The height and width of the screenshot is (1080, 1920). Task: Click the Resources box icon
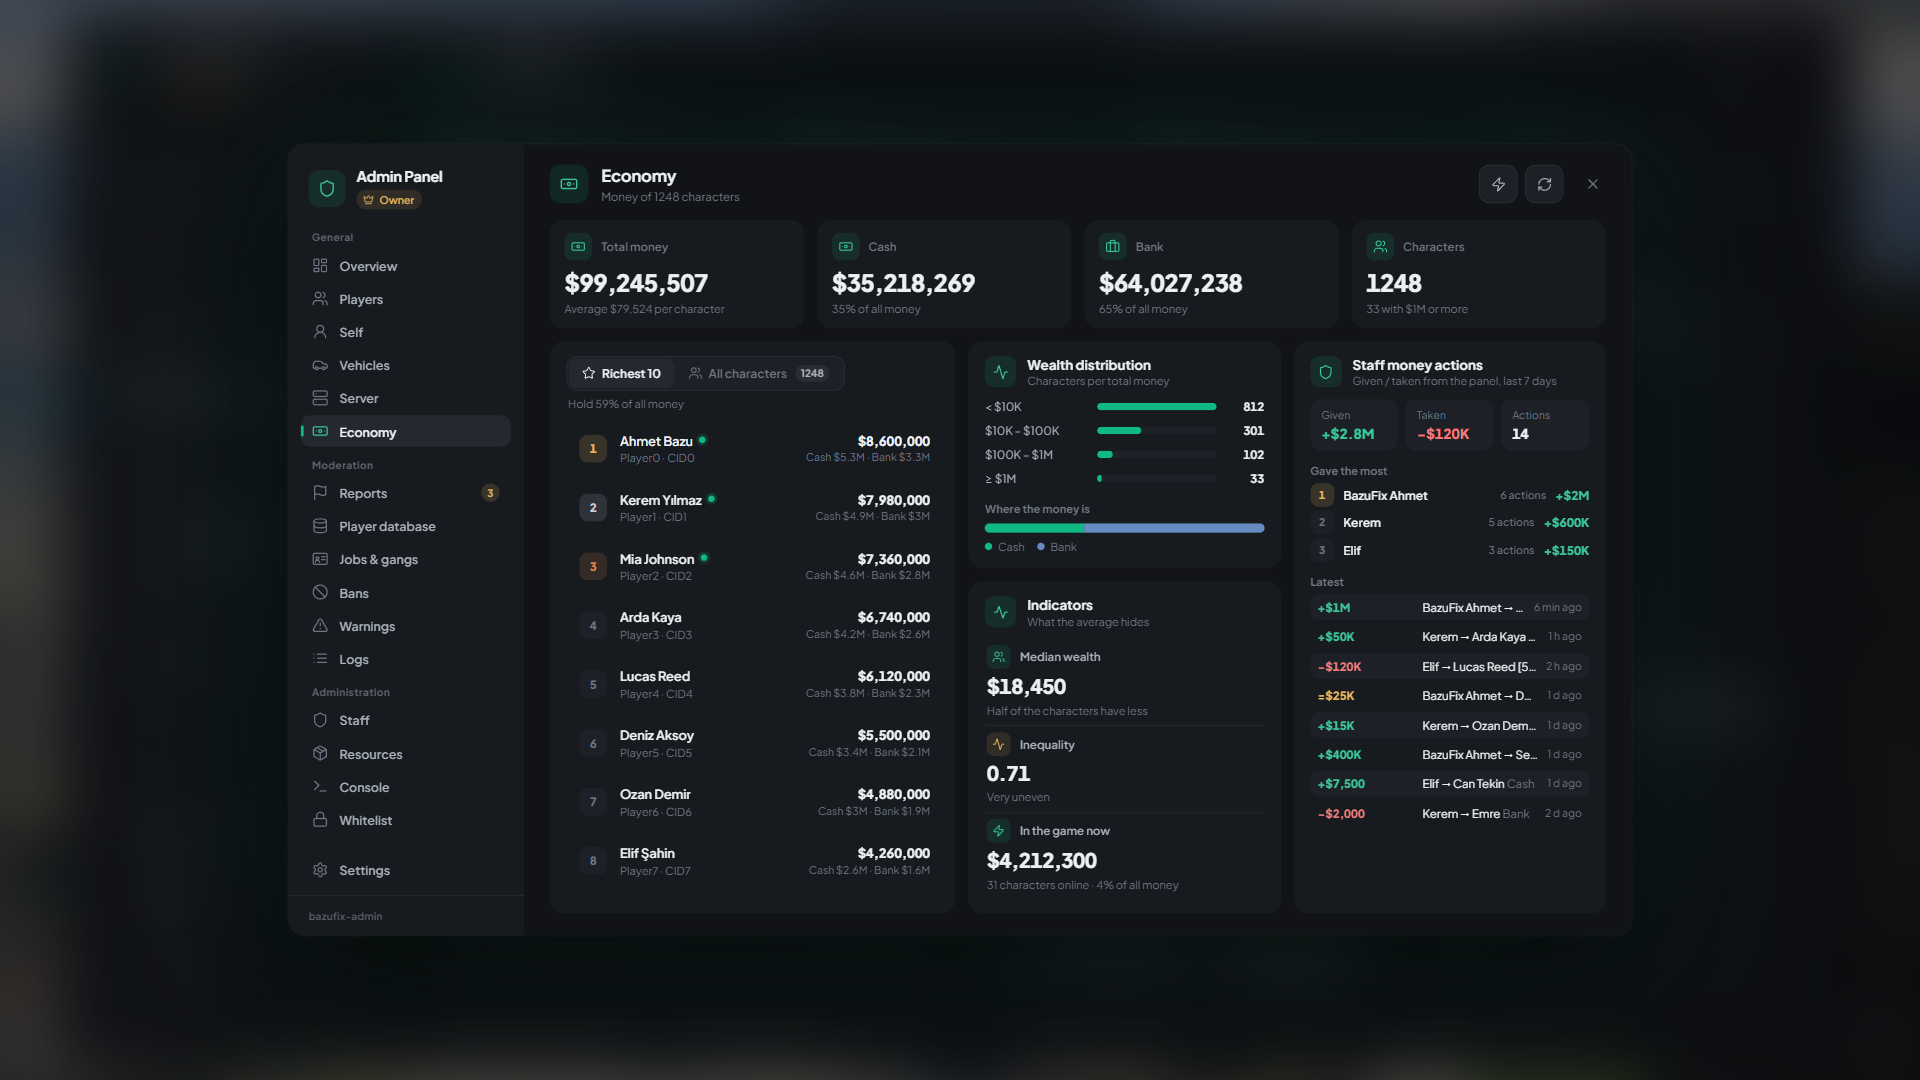(x=320, y=754)
